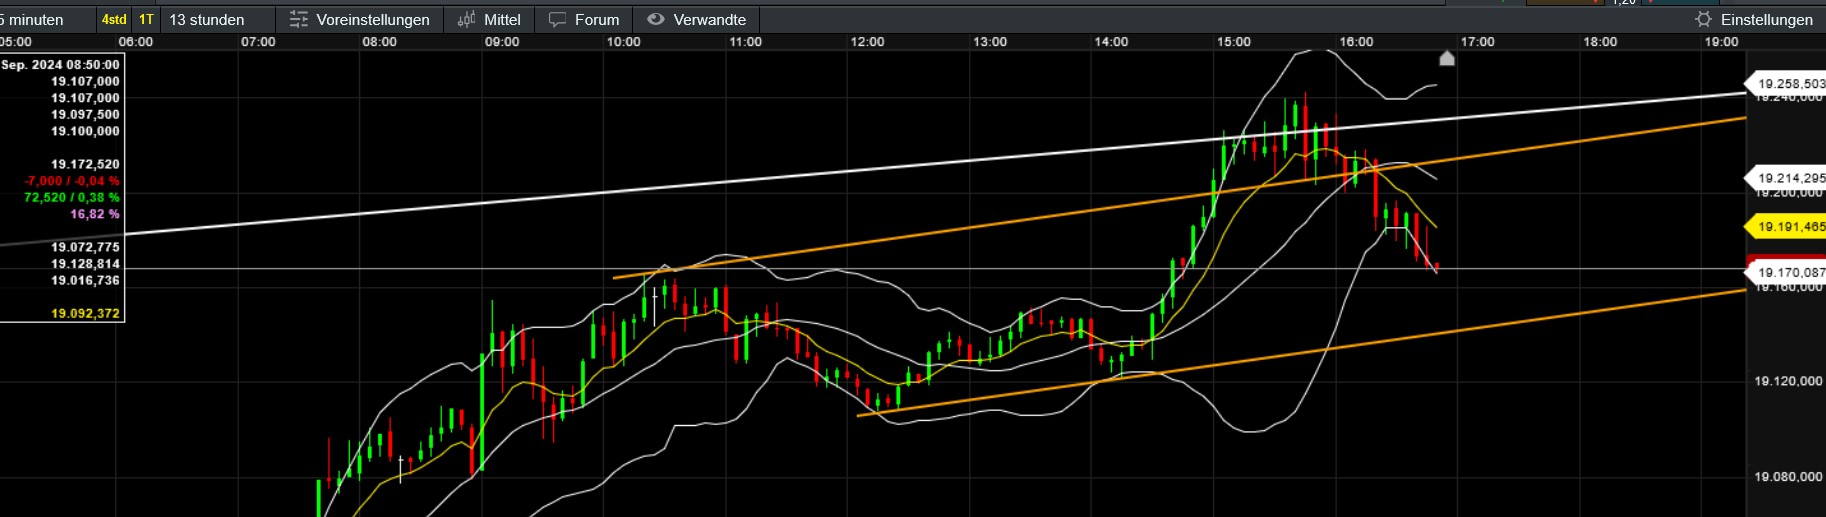Click the 19.100,000 value in info box
The image size is (1826, 517).
point(85,131)
